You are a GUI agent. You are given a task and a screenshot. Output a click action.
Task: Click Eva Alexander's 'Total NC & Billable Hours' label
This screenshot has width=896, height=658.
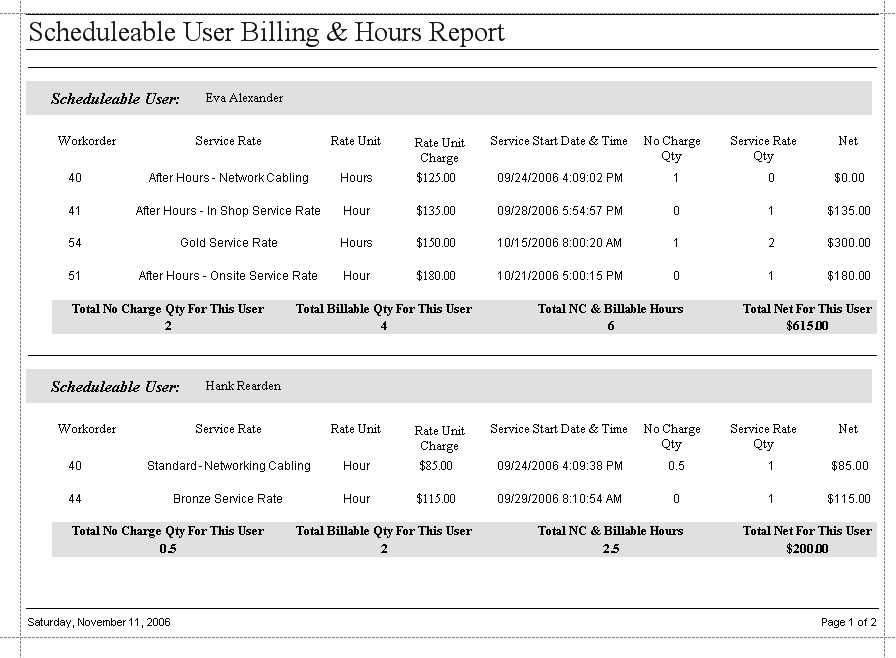(x=610, y=309)
